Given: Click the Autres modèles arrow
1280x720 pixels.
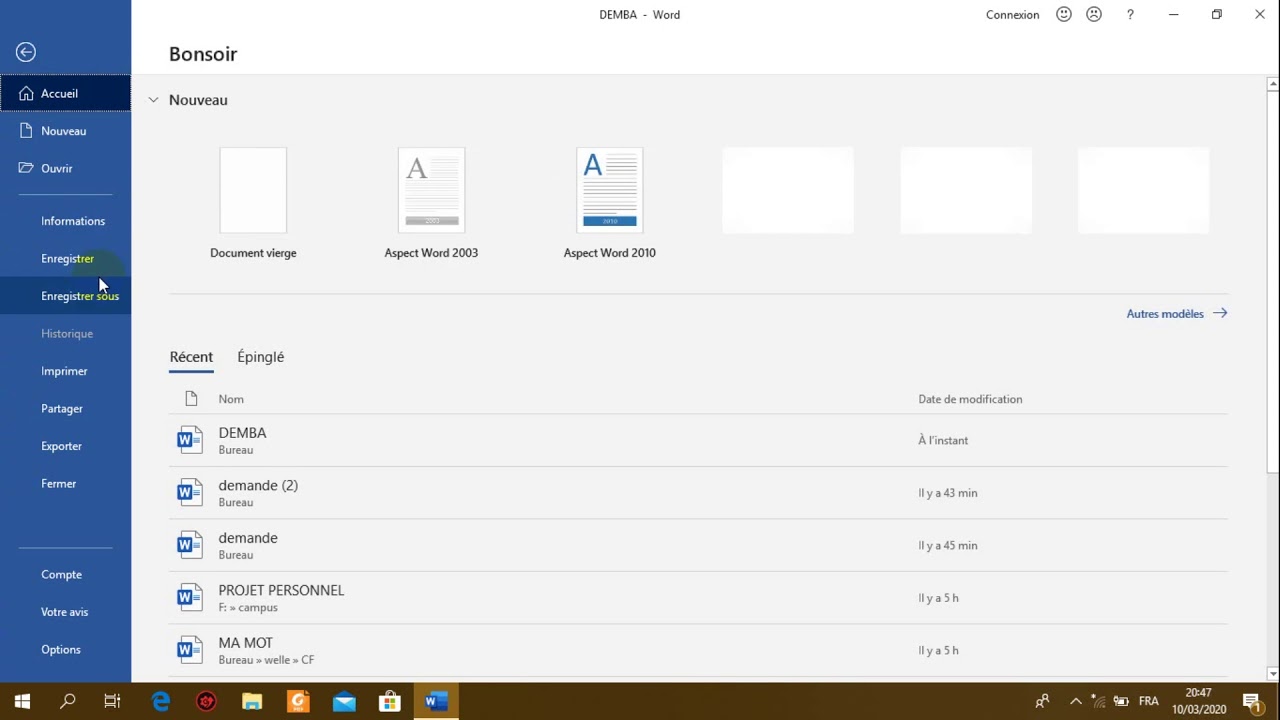Looking at the screenshot, I should (1220, 313).
